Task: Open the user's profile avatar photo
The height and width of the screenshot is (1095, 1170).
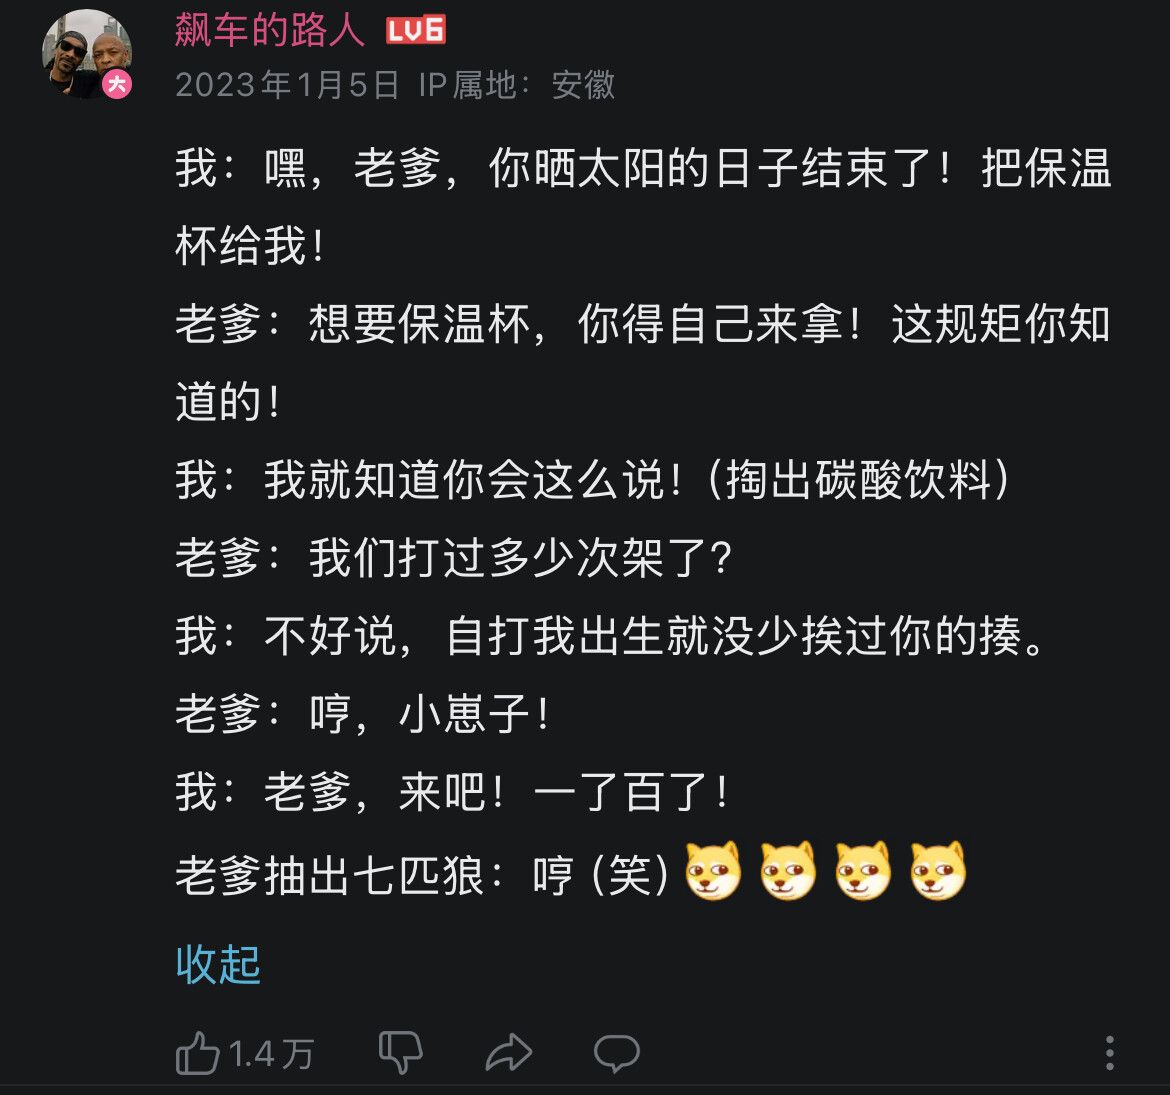Action: 87,54
